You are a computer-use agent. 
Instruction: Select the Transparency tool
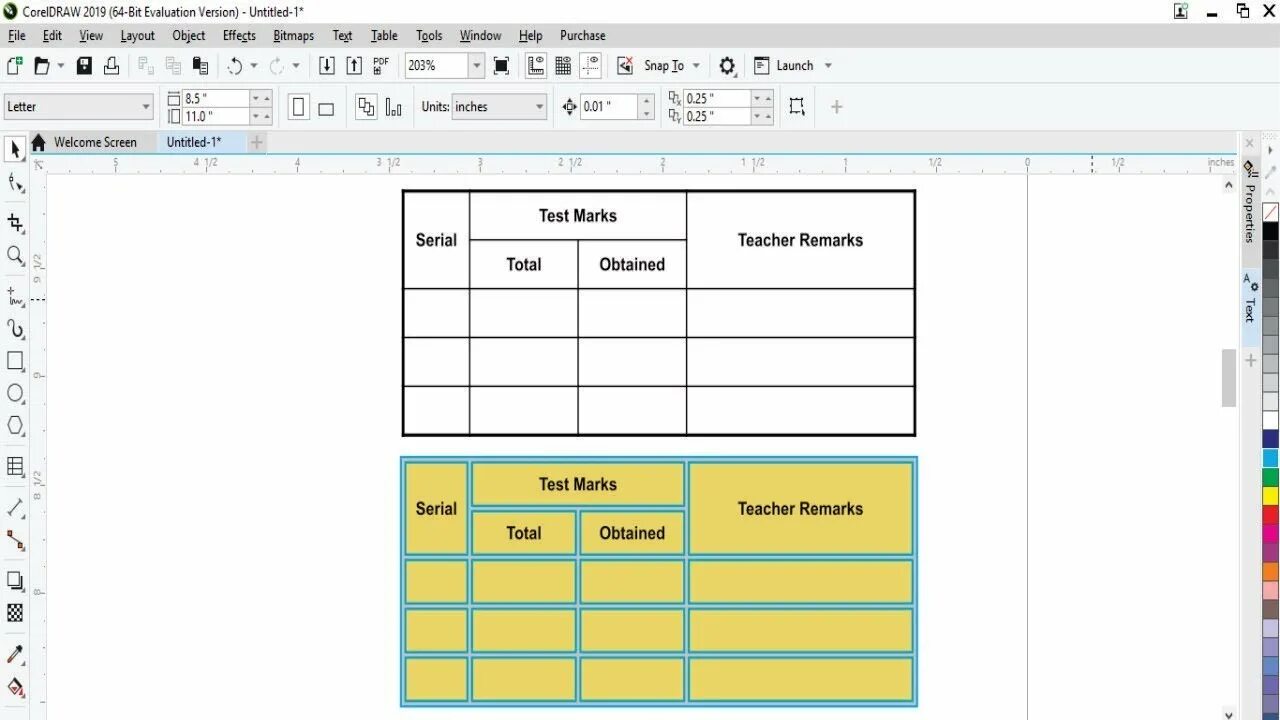click(x=15, y=613)
